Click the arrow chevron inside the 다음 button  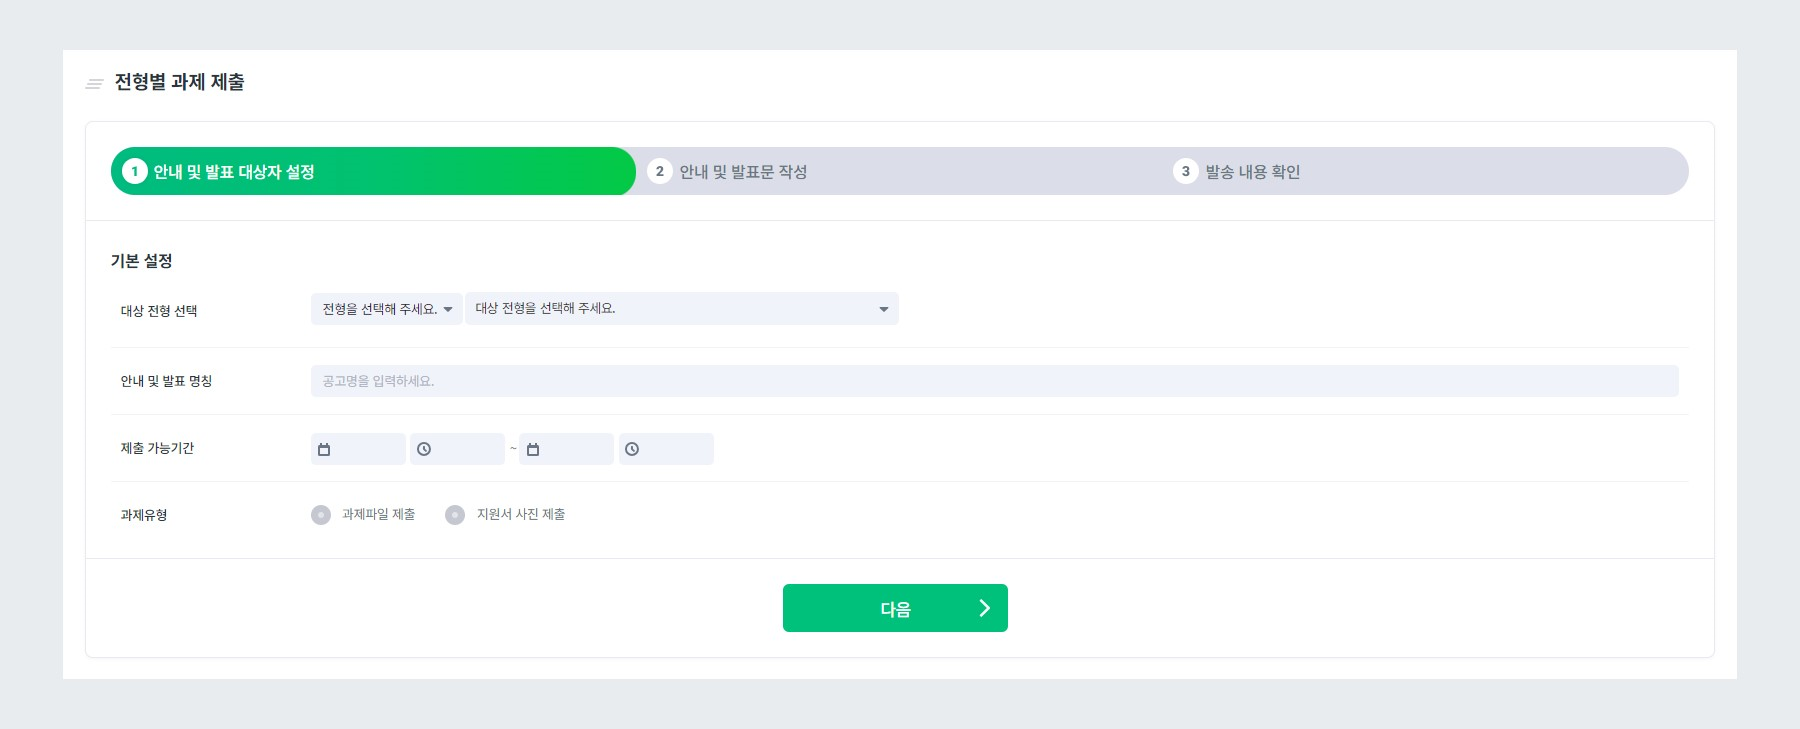(983, 607)
